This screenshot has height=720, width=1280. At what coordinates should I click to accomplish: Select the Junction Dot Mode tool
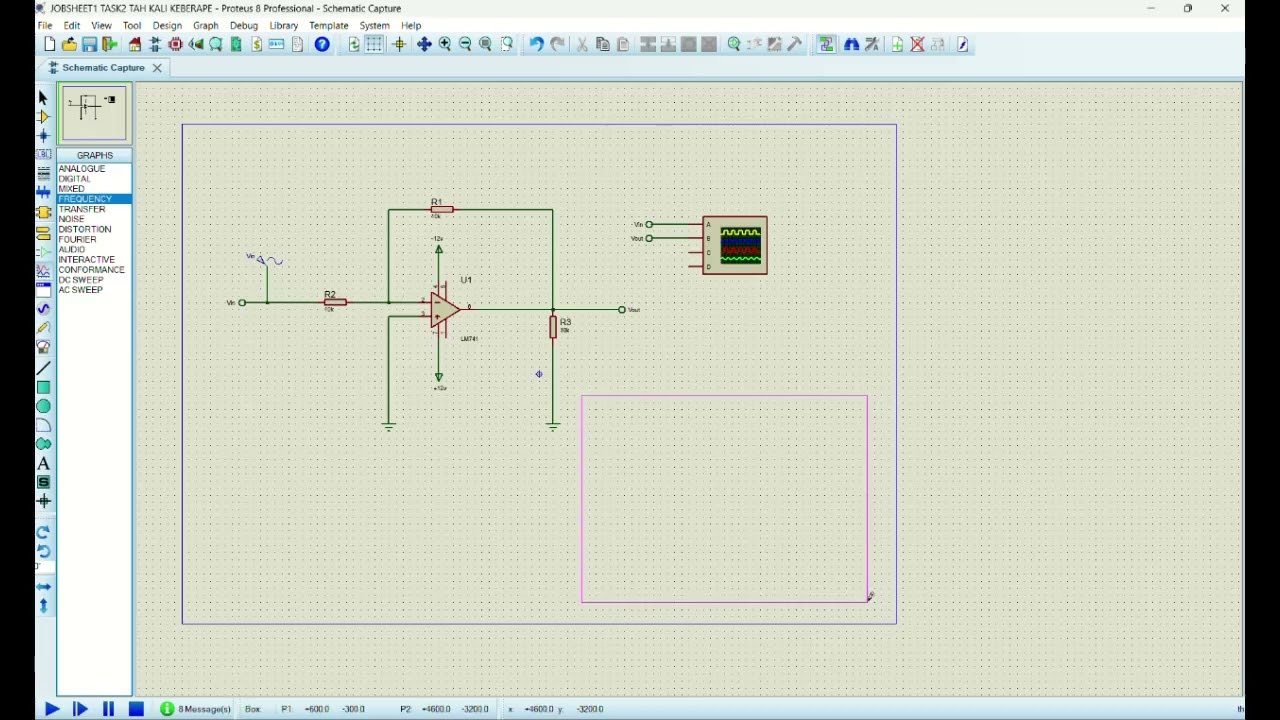(43, 135)
